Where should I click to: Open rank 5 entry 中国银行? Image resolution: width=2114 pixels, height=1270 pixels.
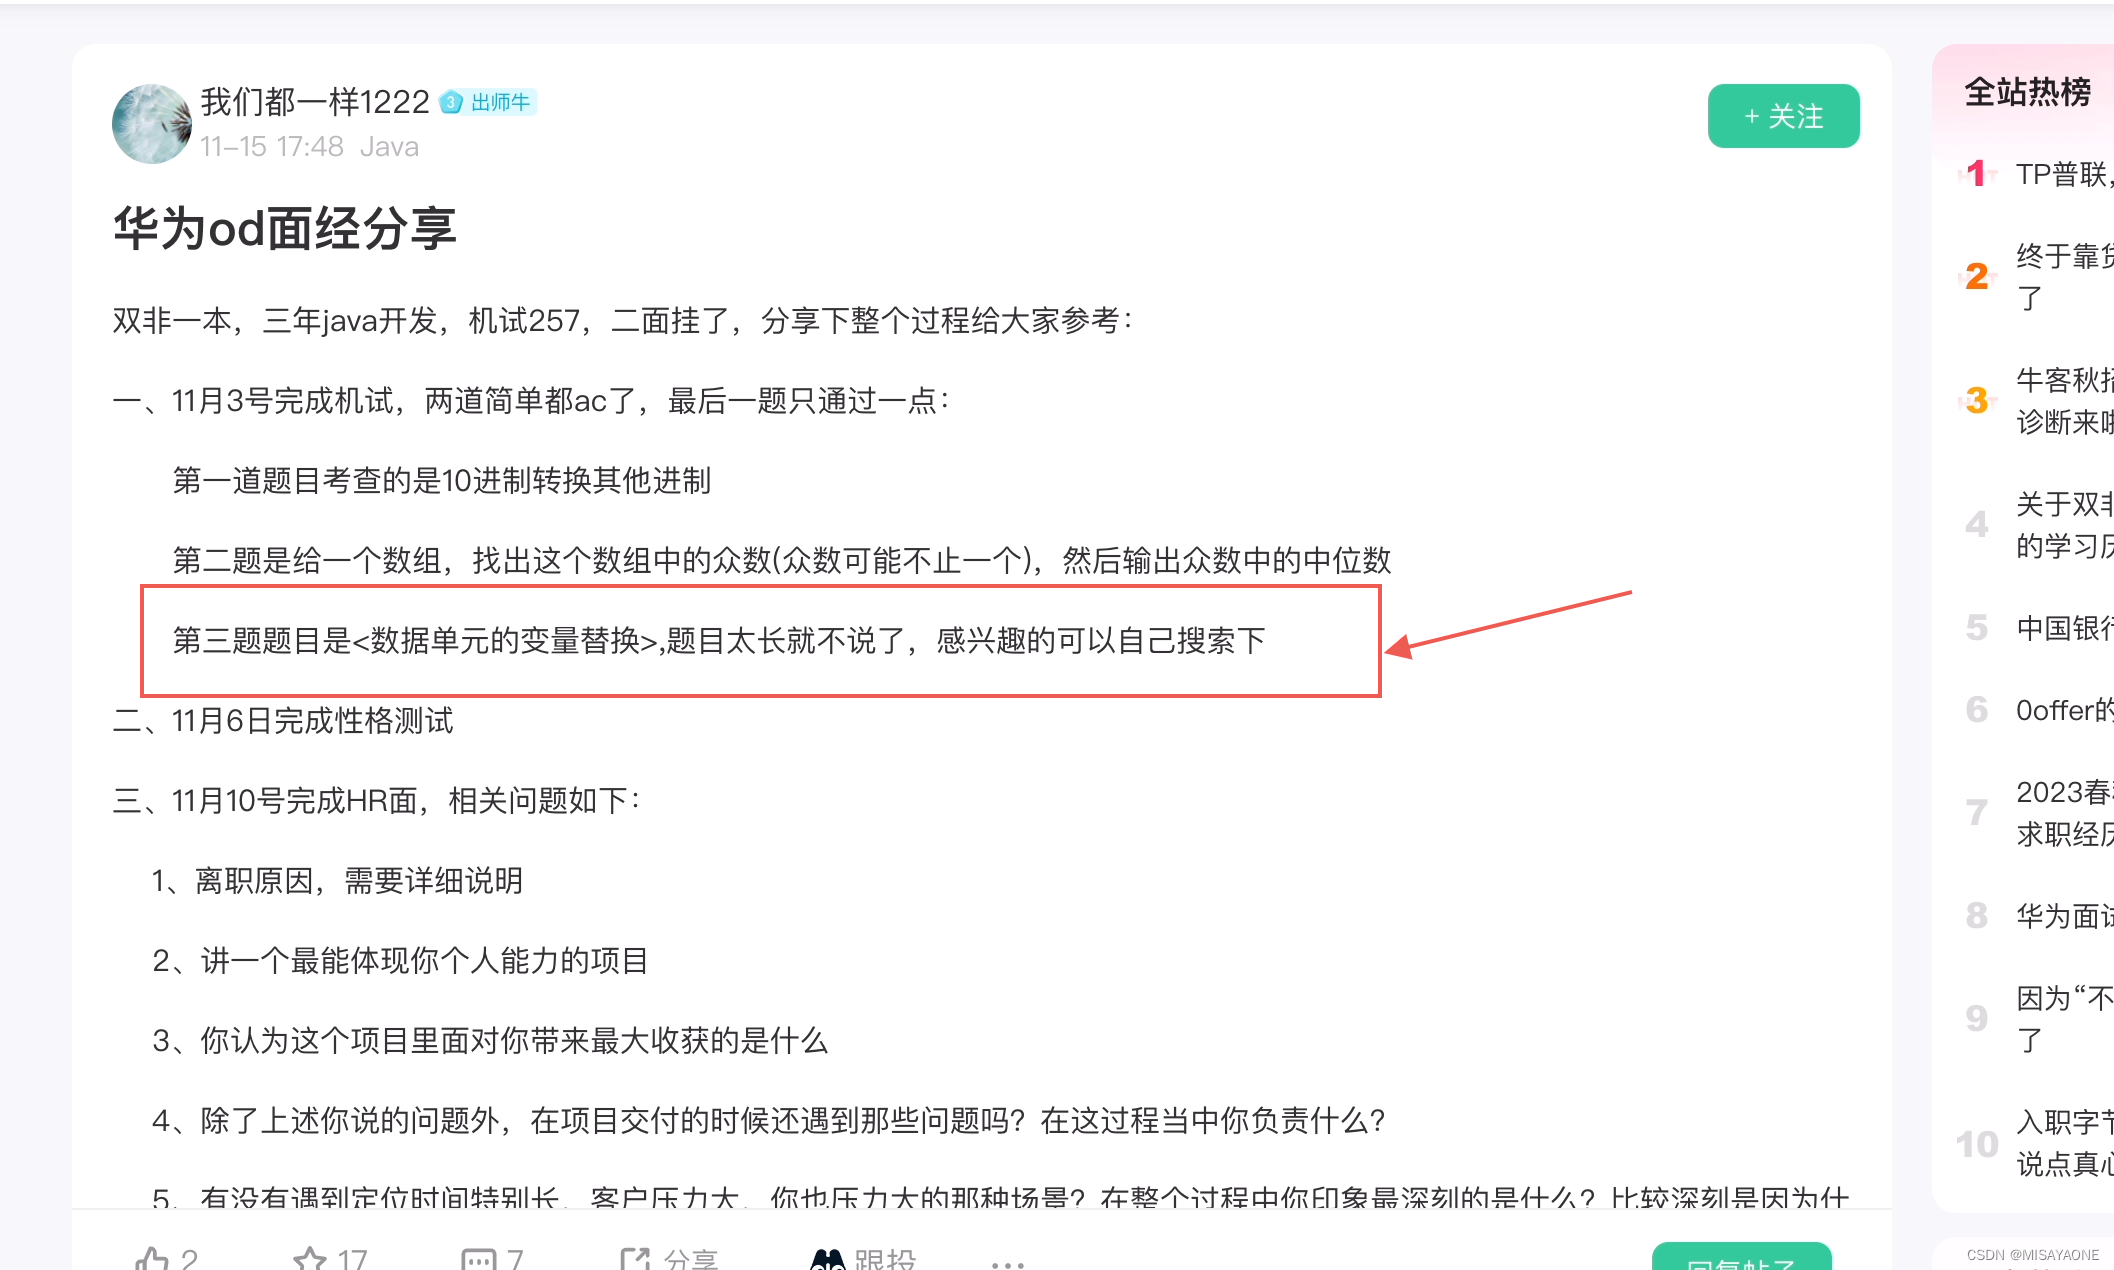pyautogui.click(x=2062, y=627)
